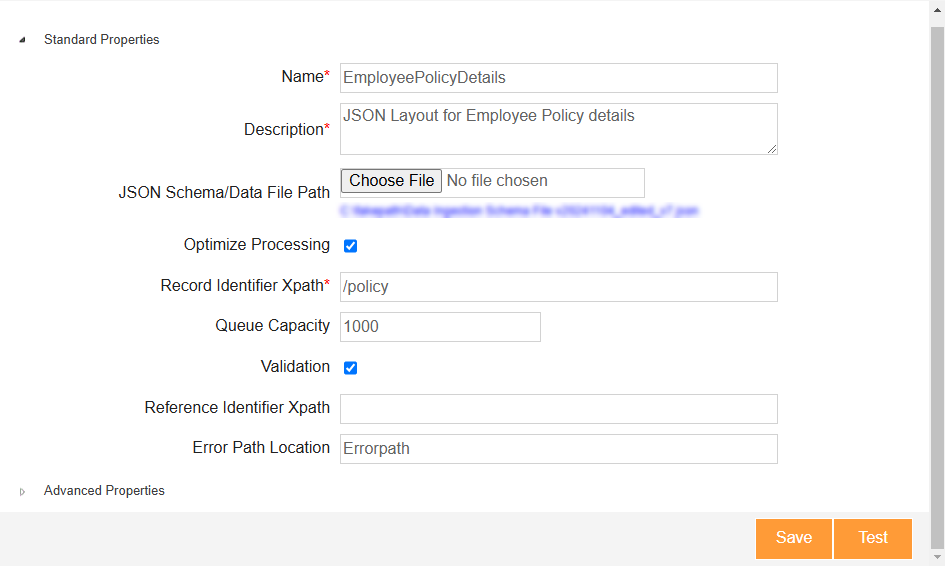
Task: Collapse the Standard Properties section arrow
Action: tap(22, 40)
